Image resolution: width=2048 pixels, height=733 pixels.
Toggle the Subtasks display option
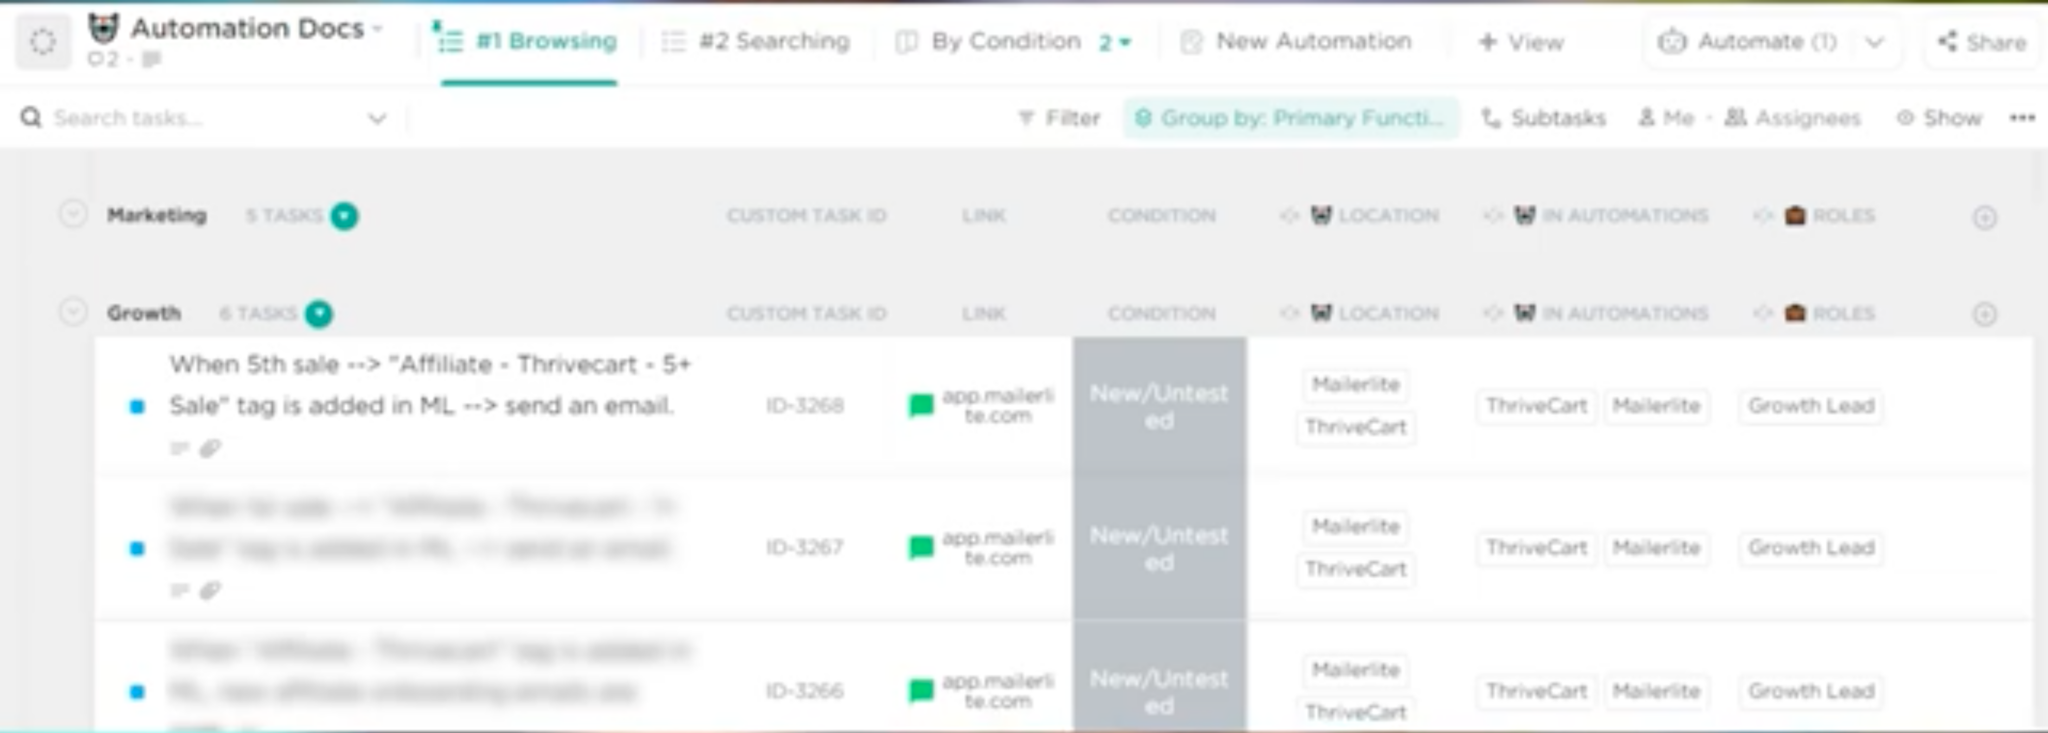[1543, 118]
